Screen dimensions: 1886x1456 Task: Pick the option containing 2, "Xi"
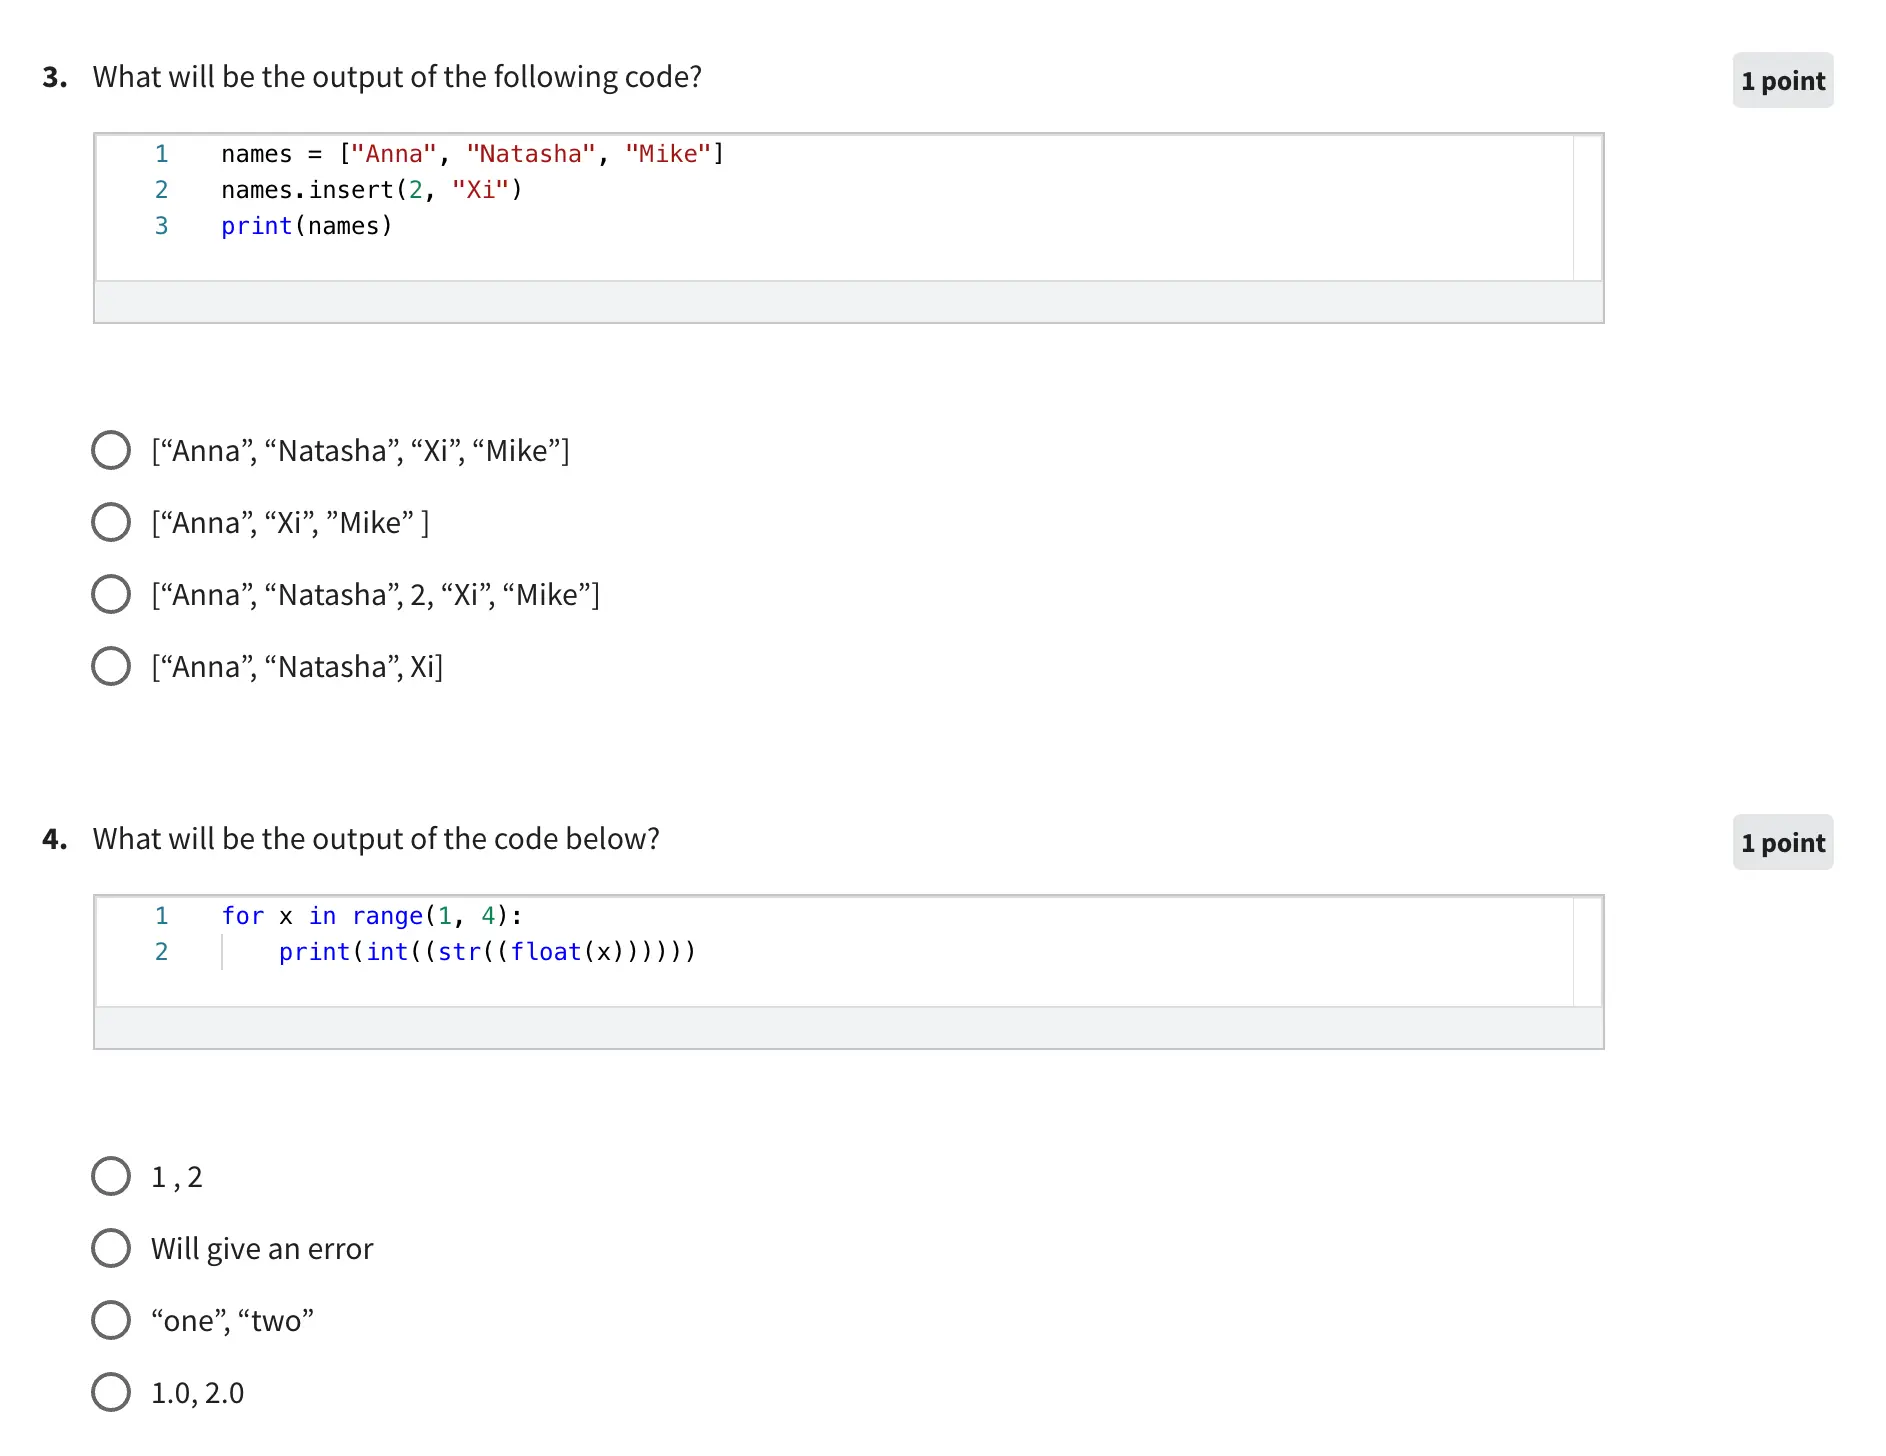pyautogui.click(x=111, y=594)
